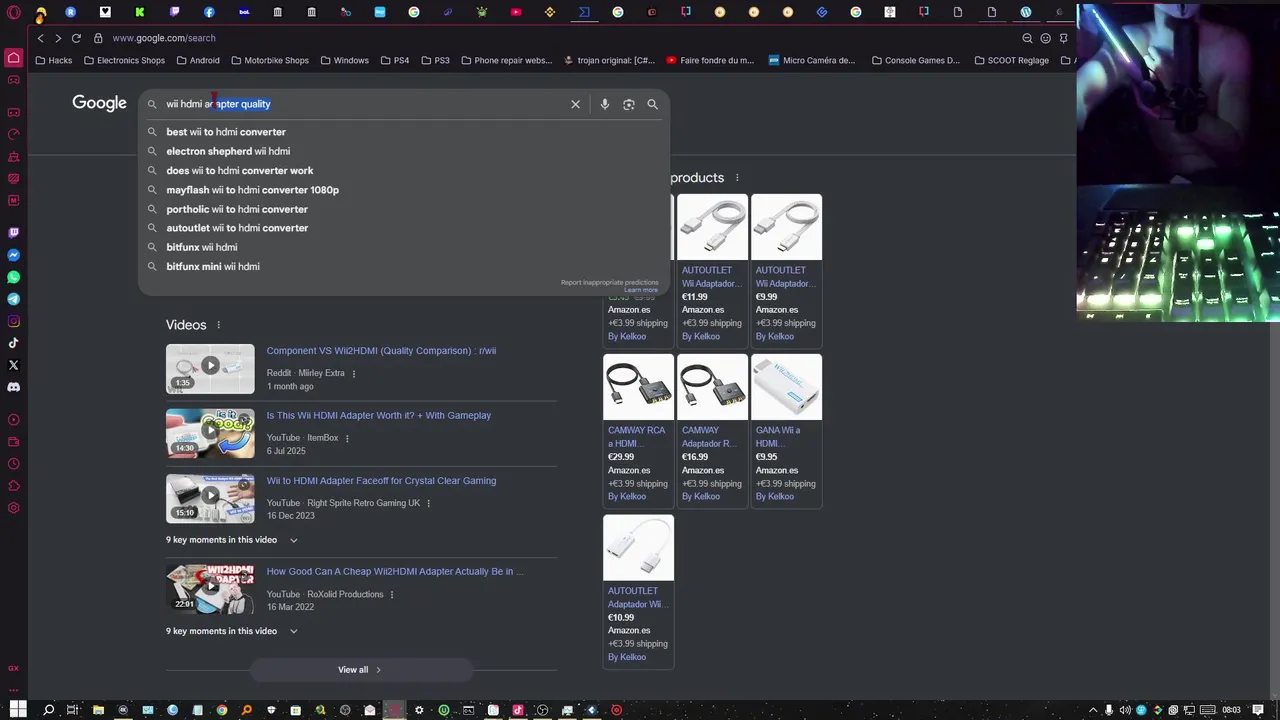This screenshot has width=1280, height=720.
Task: Open Windows taskbar search
Action: (x=48, y=710)
